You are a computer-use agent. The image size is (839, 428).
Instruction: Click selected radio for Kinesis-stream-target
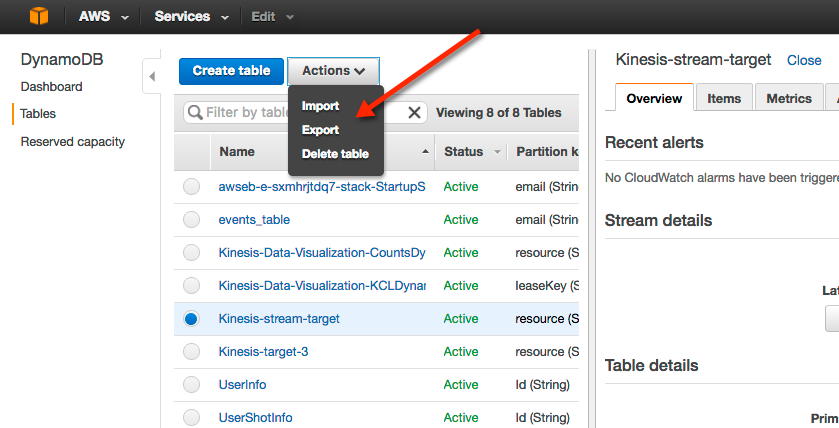click(x=192, y=319)
